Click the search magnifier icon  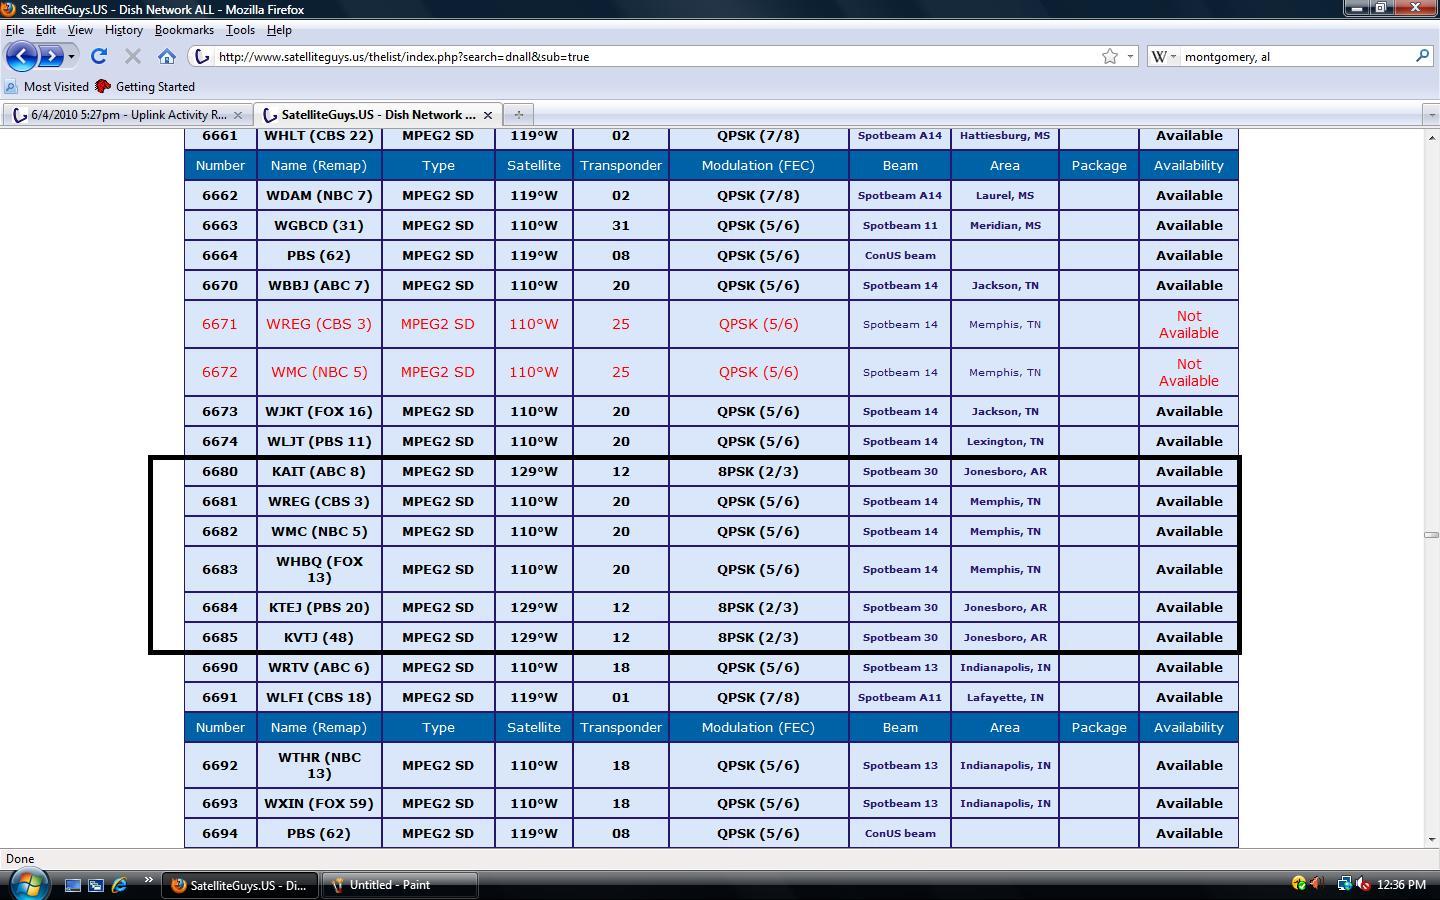pyautogui.click(x=1422, y=56)
